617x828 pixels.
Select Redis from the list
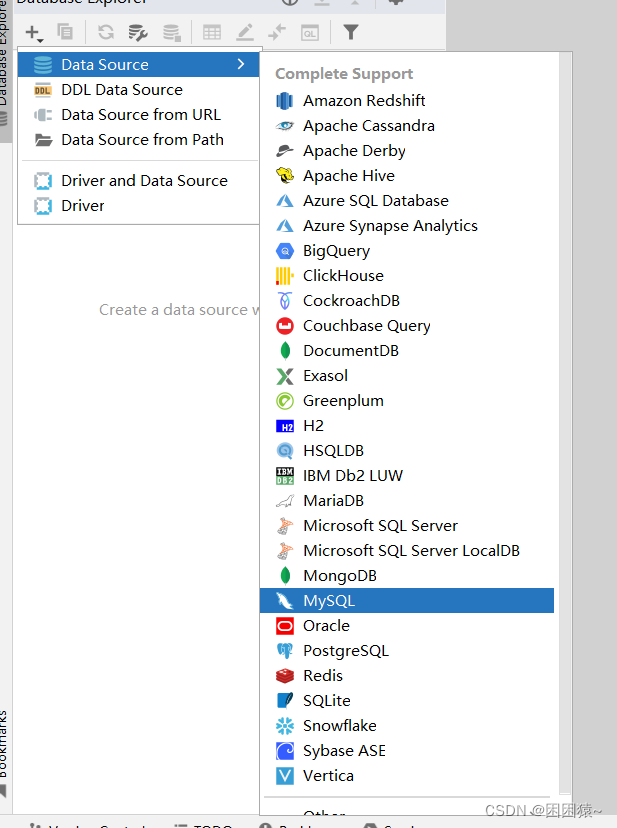pos(407,675)
